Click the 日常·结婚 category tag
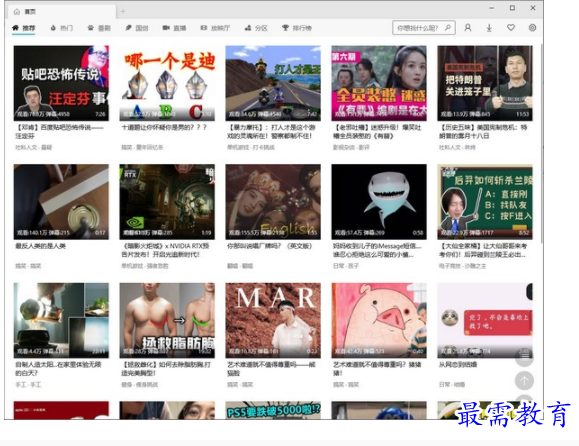The width and height of the screenshot is (579, 446). (452, 385)
